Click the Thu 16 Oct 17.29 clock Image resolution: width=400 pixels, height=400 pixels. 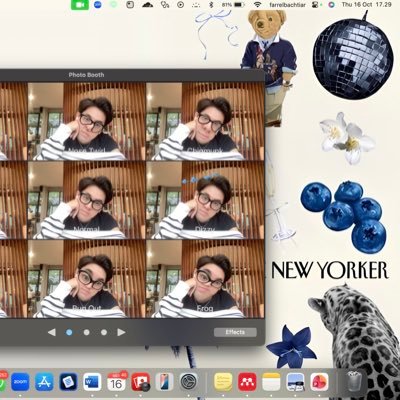click(x=366, y=5)
